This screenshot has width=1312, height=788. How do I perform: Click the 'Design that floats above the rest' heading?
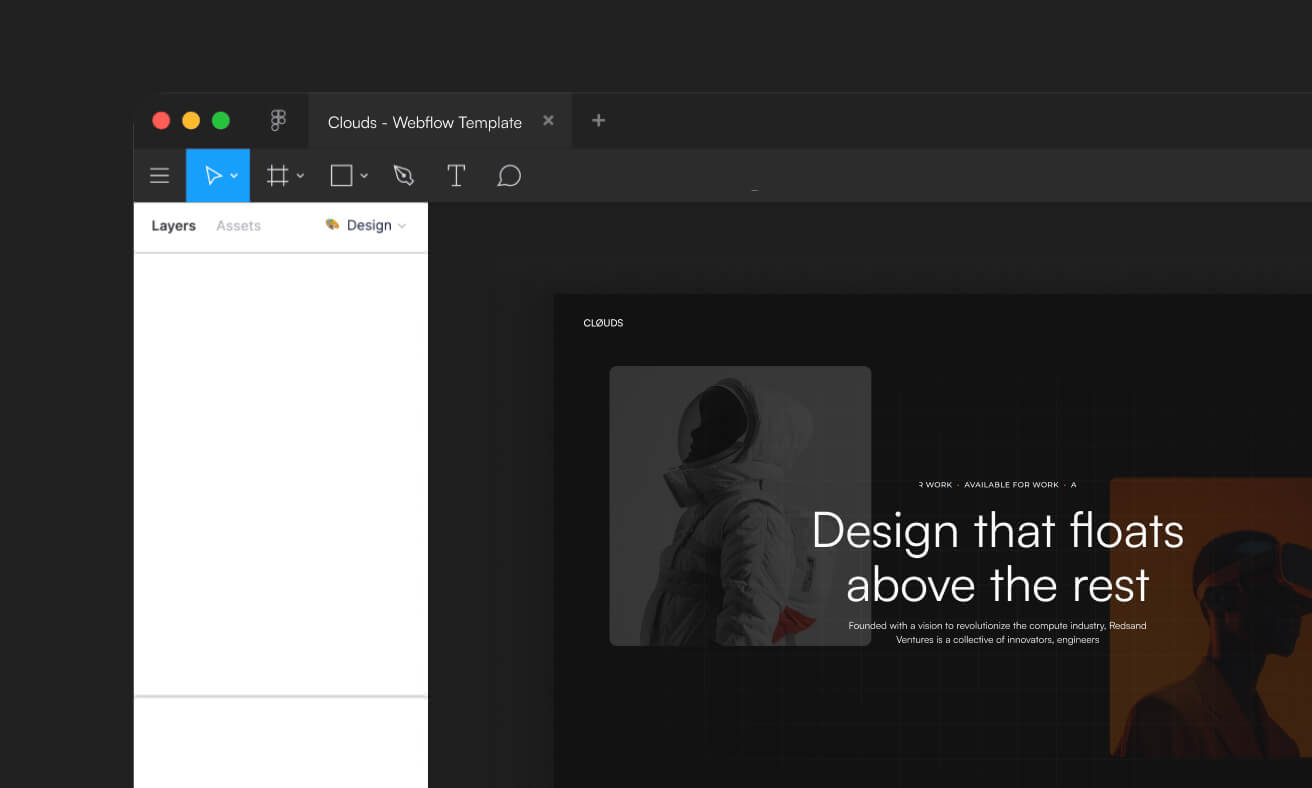pos(997,558)
